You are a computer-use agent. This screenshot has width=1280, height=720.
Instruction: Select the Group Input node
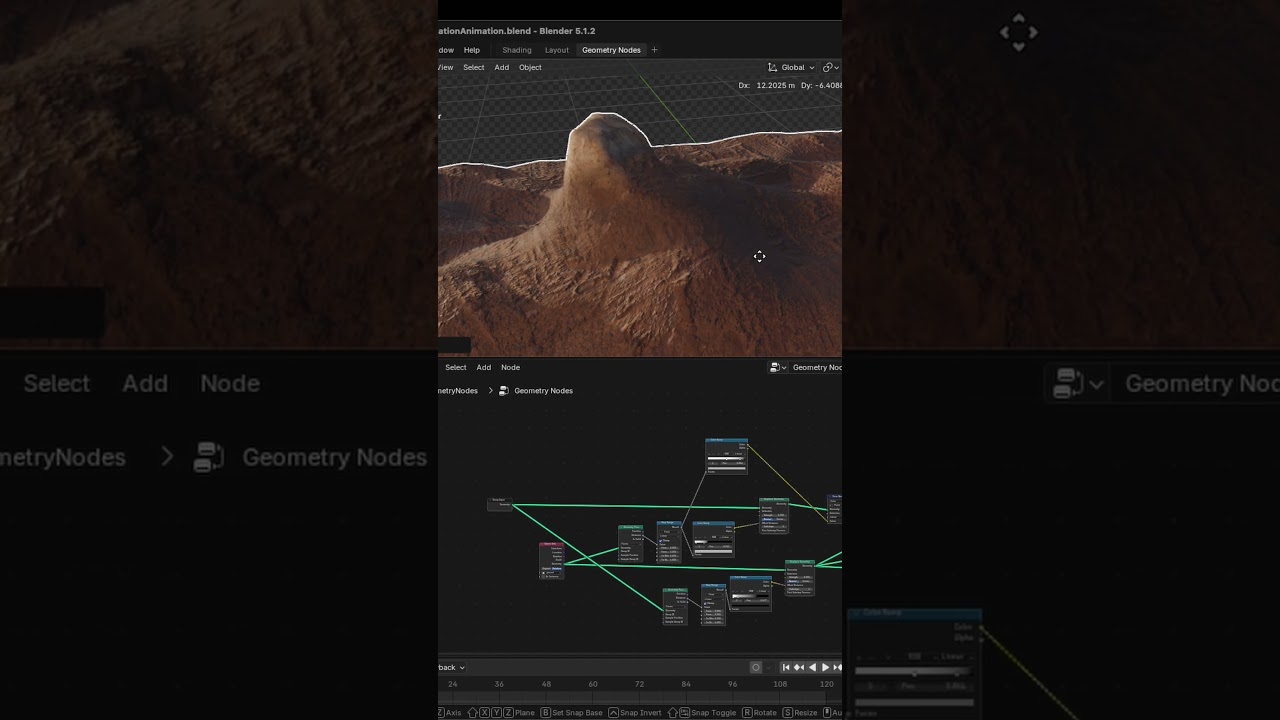tap(500, 504)
